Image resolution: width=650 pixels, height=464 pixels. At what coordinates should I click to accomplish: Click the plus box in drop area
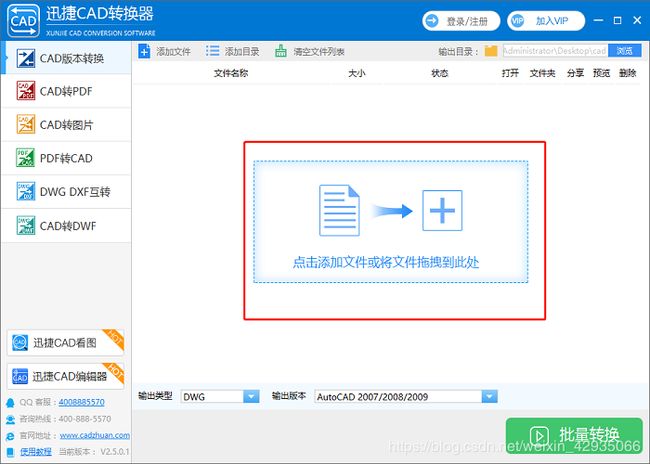point(442,210)
